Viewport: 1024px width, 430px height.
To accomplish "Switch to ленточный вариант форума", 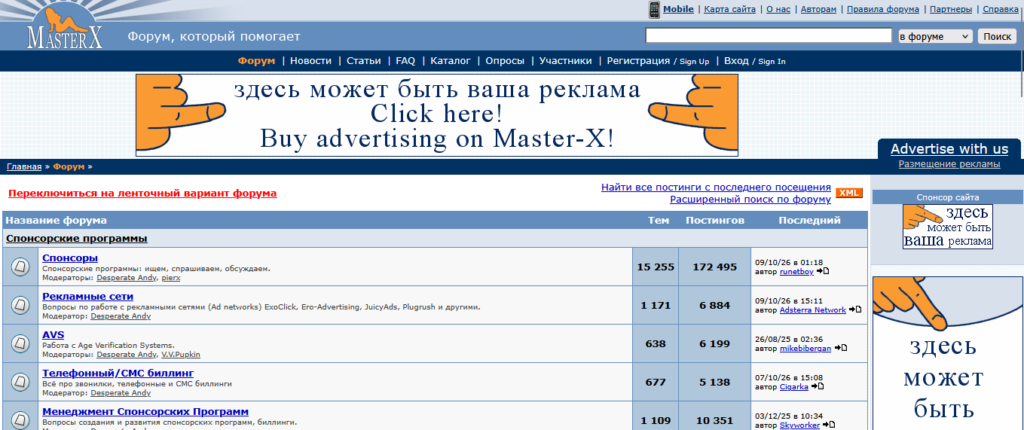I will [142, 193].
